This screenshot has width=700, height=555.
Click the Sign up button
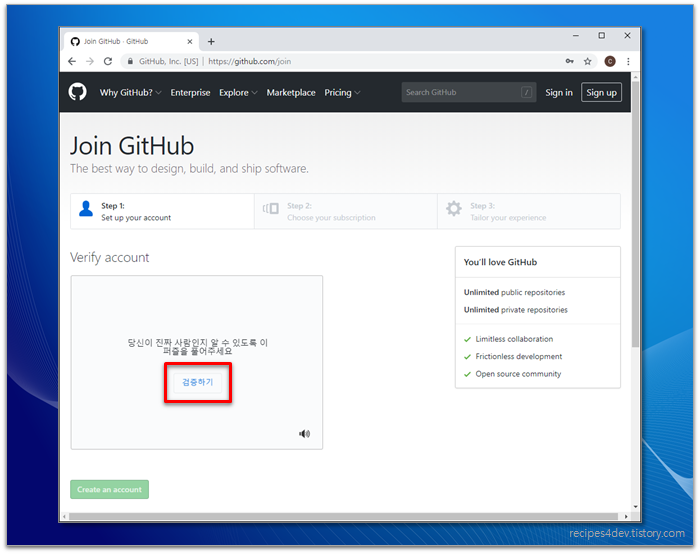pos(601,92)
